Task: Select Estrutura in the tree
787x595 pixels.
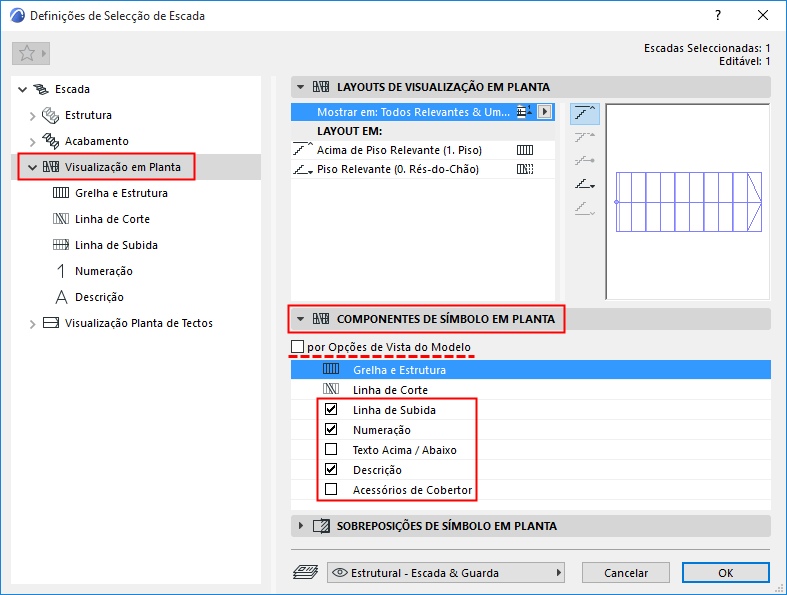Action: point(88,115)
